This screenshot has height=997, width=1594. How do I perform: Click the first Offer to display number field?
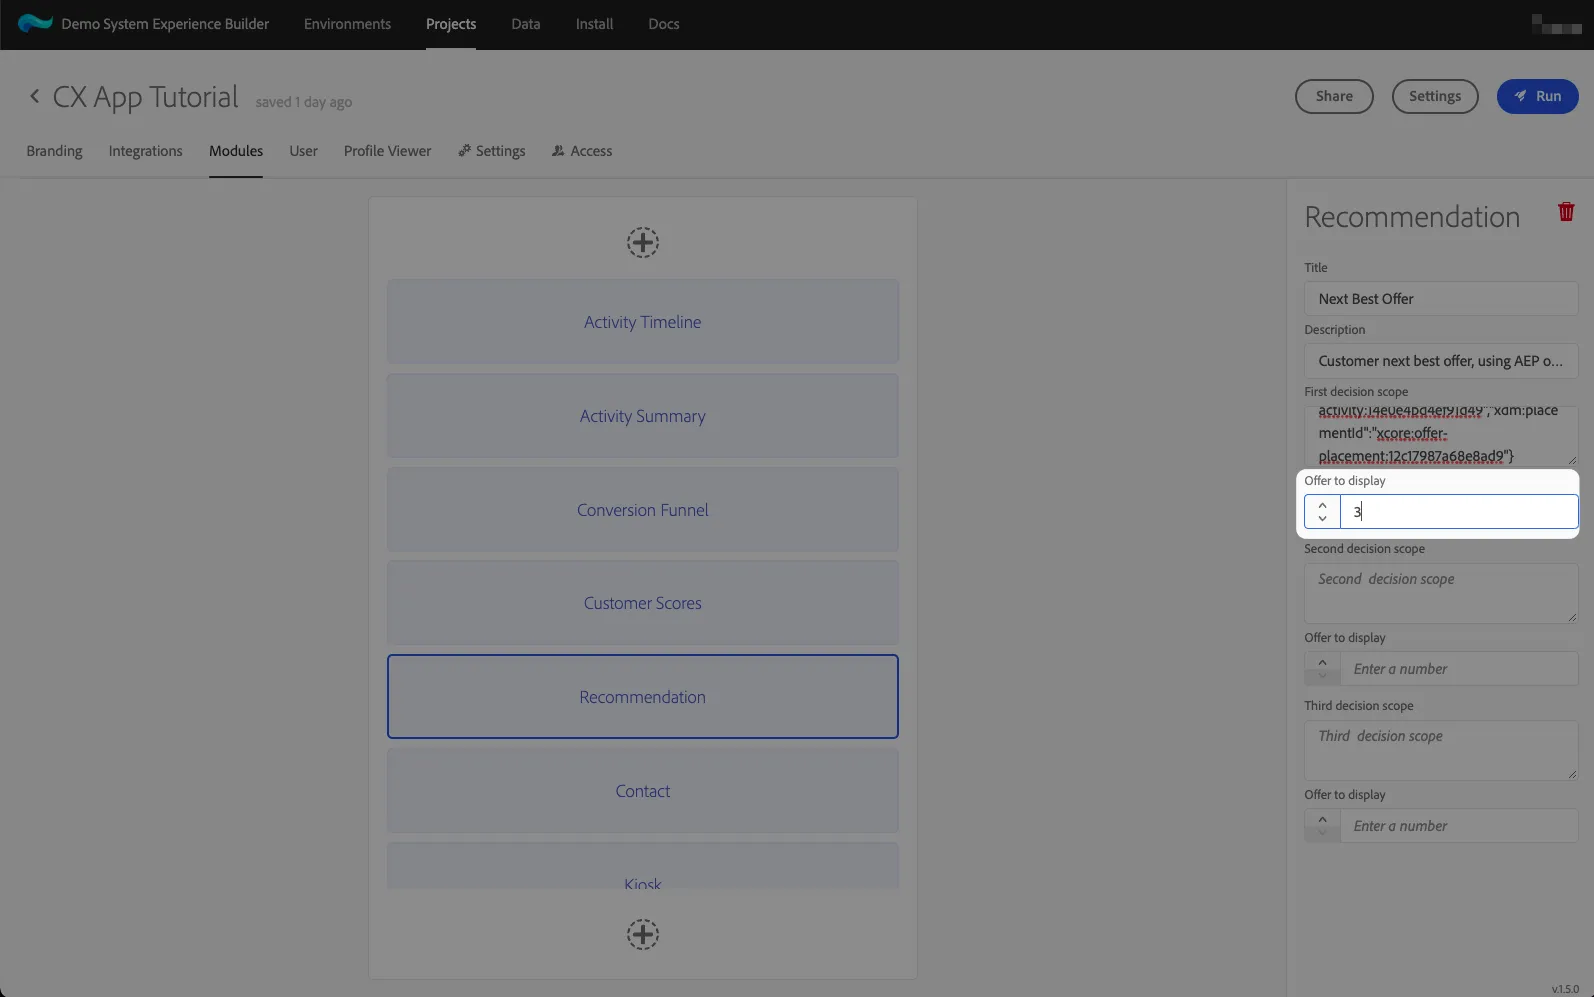pos(1459,512)
